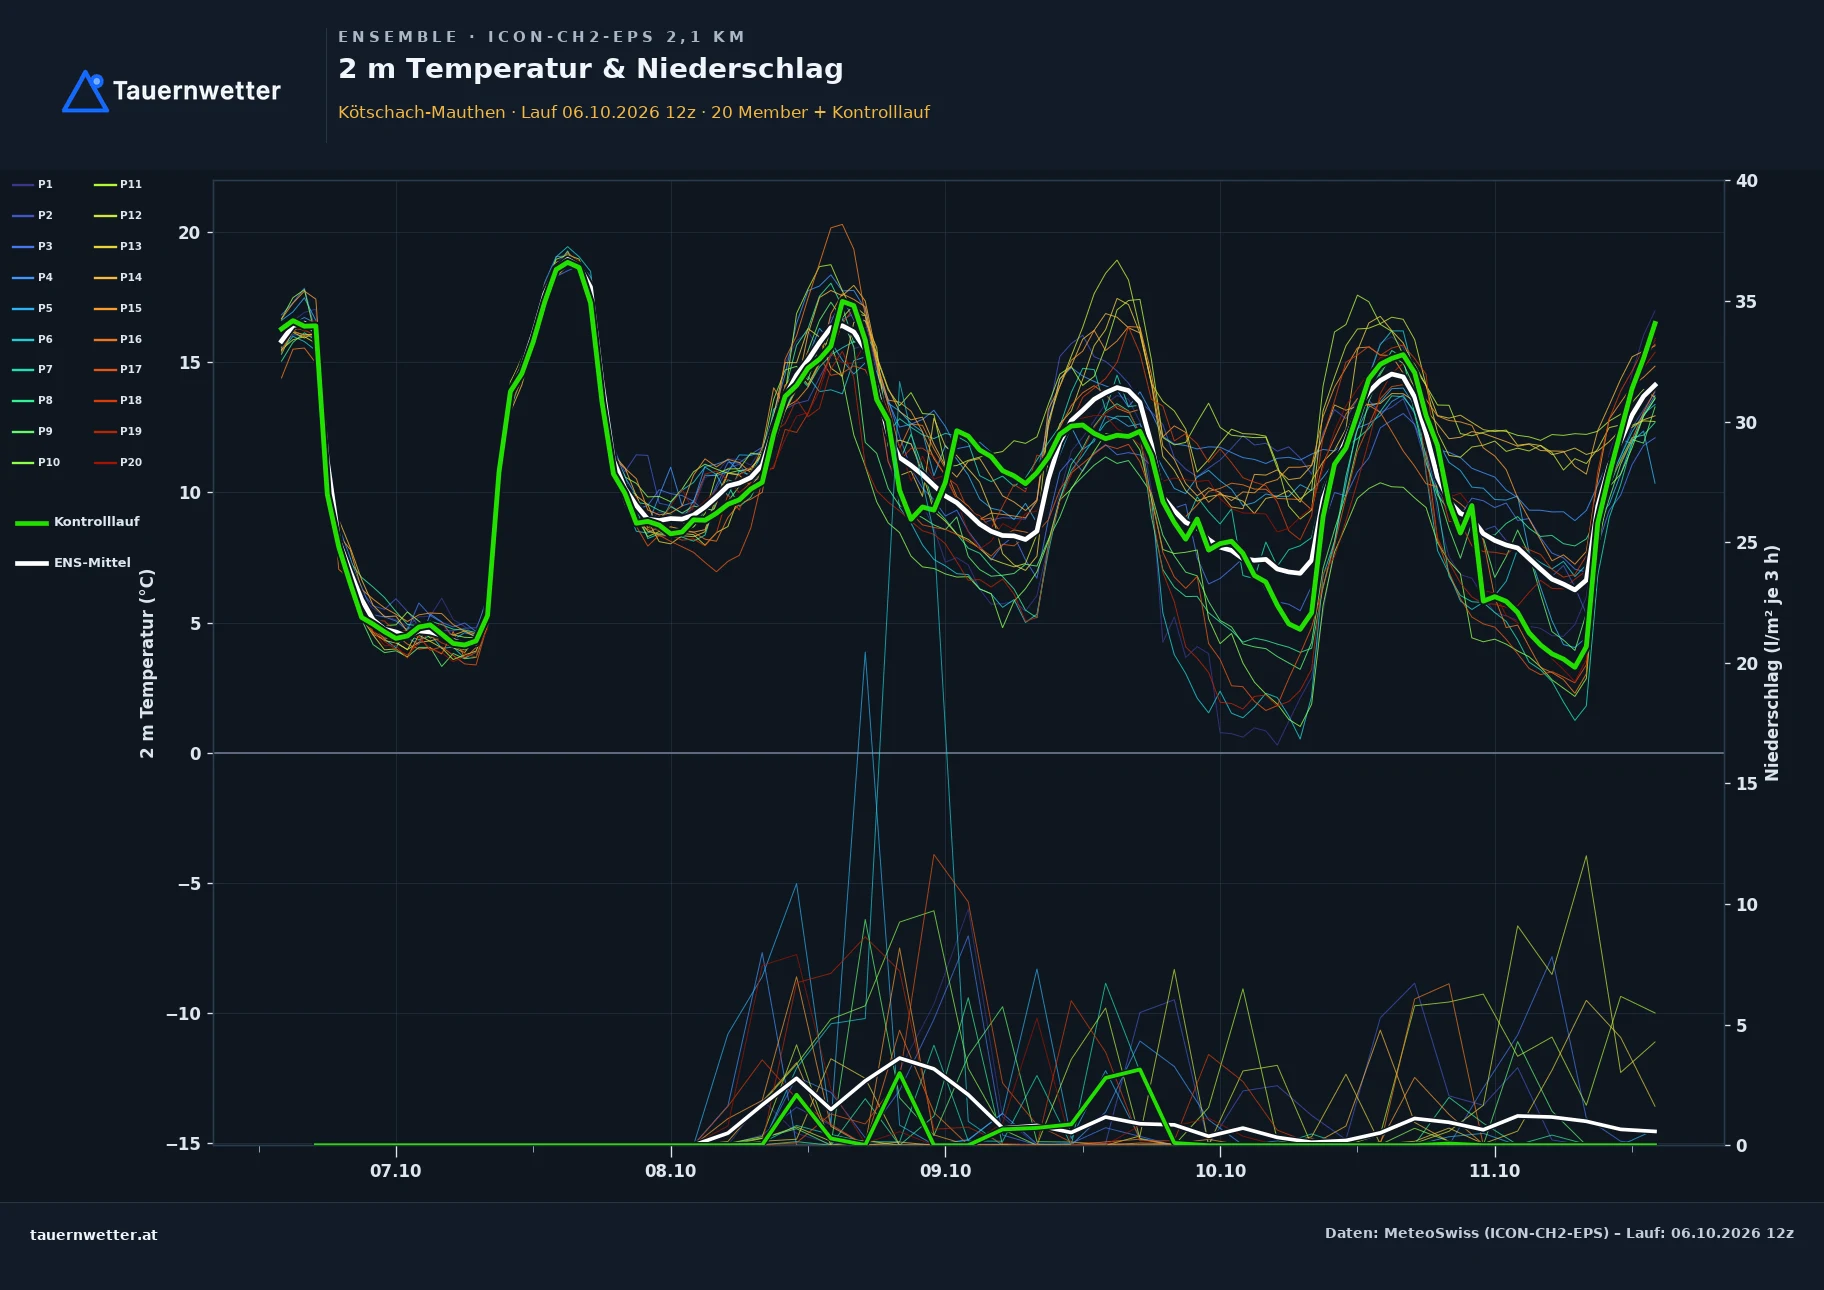This screenshot has width=1824, height=1290.
Task: Click the ENS-Mittel legend label
Action: point(92,563)
